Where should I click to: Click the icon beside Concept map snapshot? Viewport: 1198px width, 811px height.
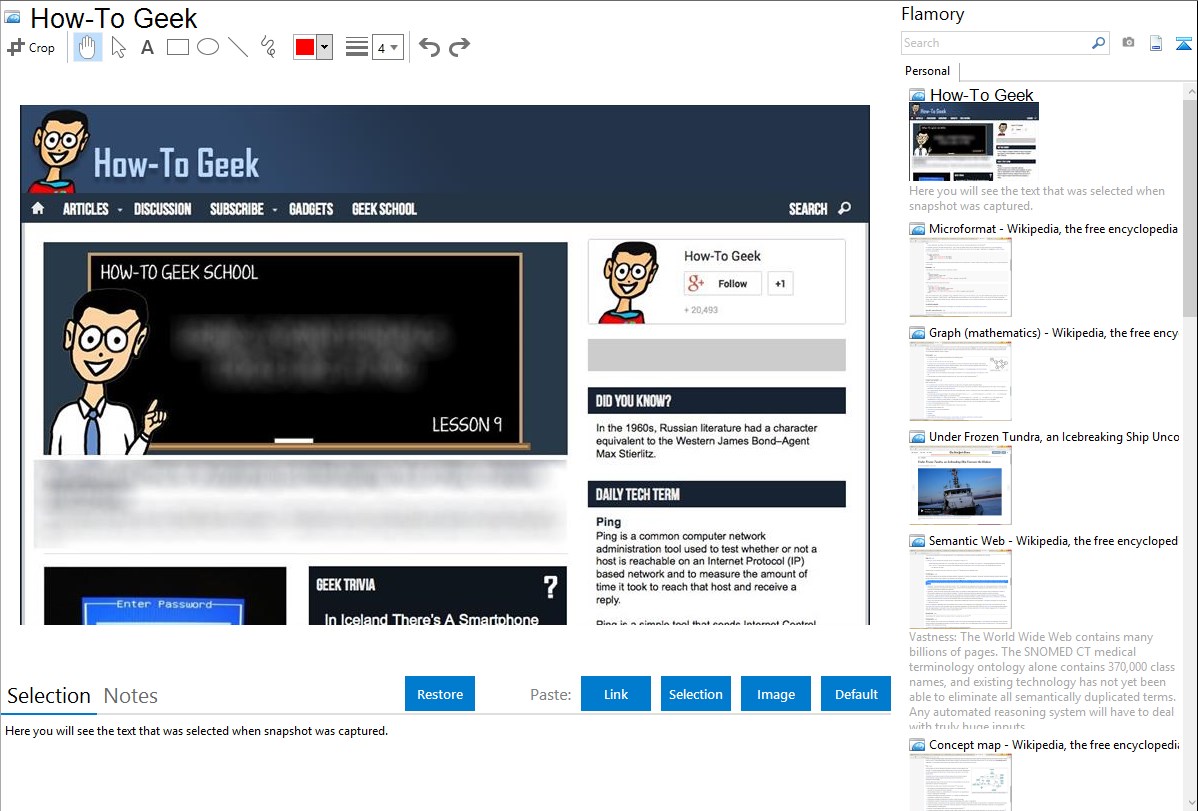917,744
